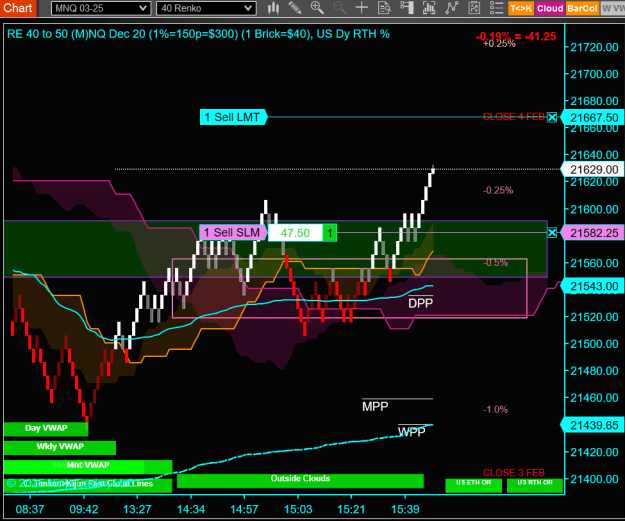Image resolution: width=625 pixels, height=521 pixels.
Task: Click the green position quantity 1 box
Action: point(330,233)
